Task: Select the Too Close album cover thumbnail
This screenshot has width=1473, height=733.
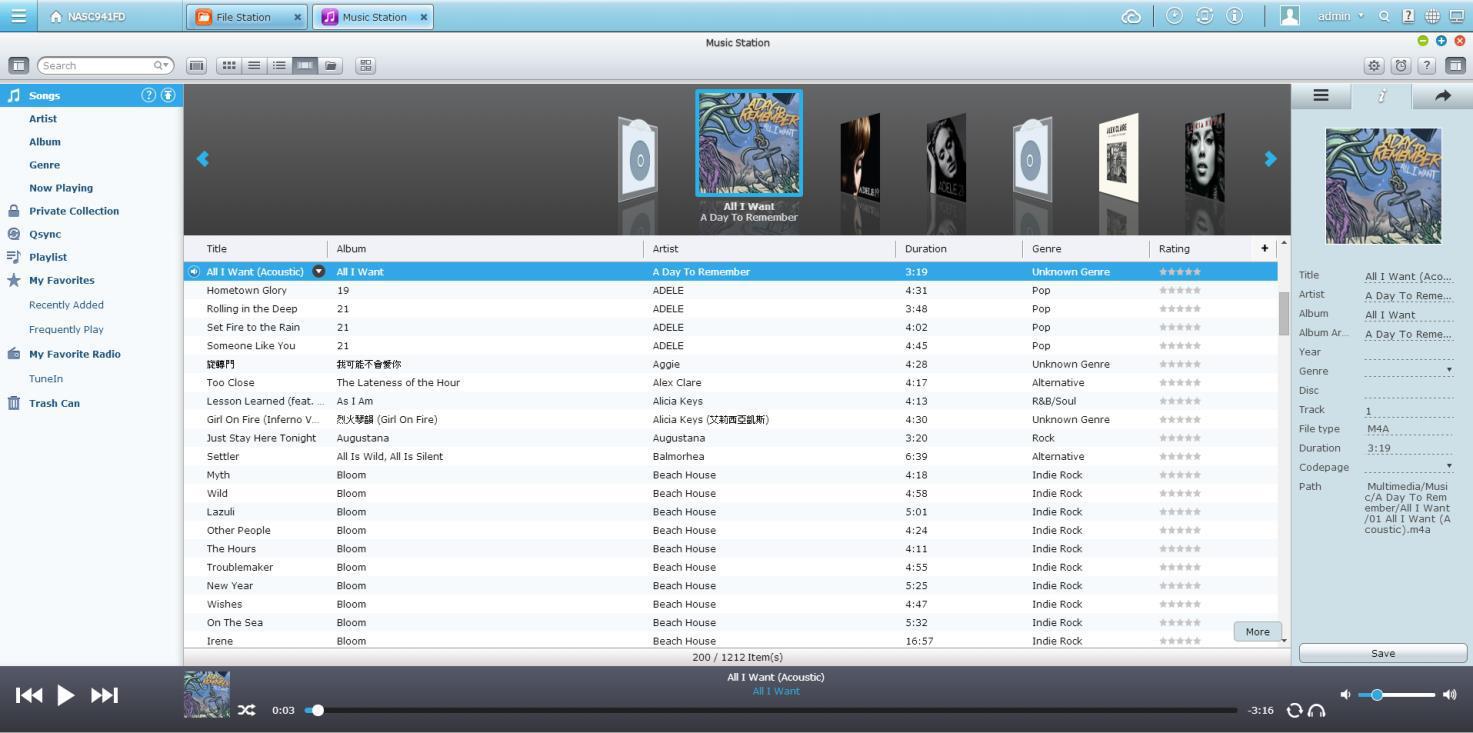Action: pos(1118,158)
